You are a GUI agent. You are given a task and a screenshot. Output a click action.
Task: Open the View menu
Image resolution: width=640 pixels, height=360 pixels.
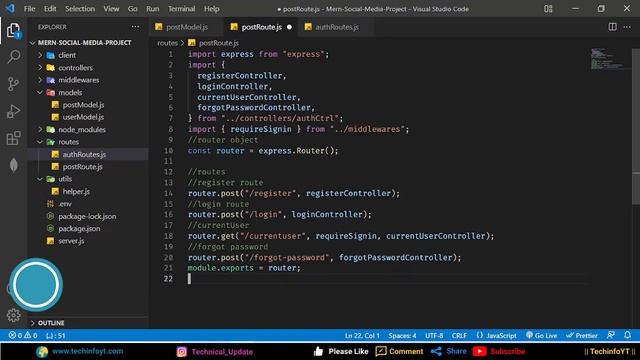pyautogui.click(x=111, y=9)
